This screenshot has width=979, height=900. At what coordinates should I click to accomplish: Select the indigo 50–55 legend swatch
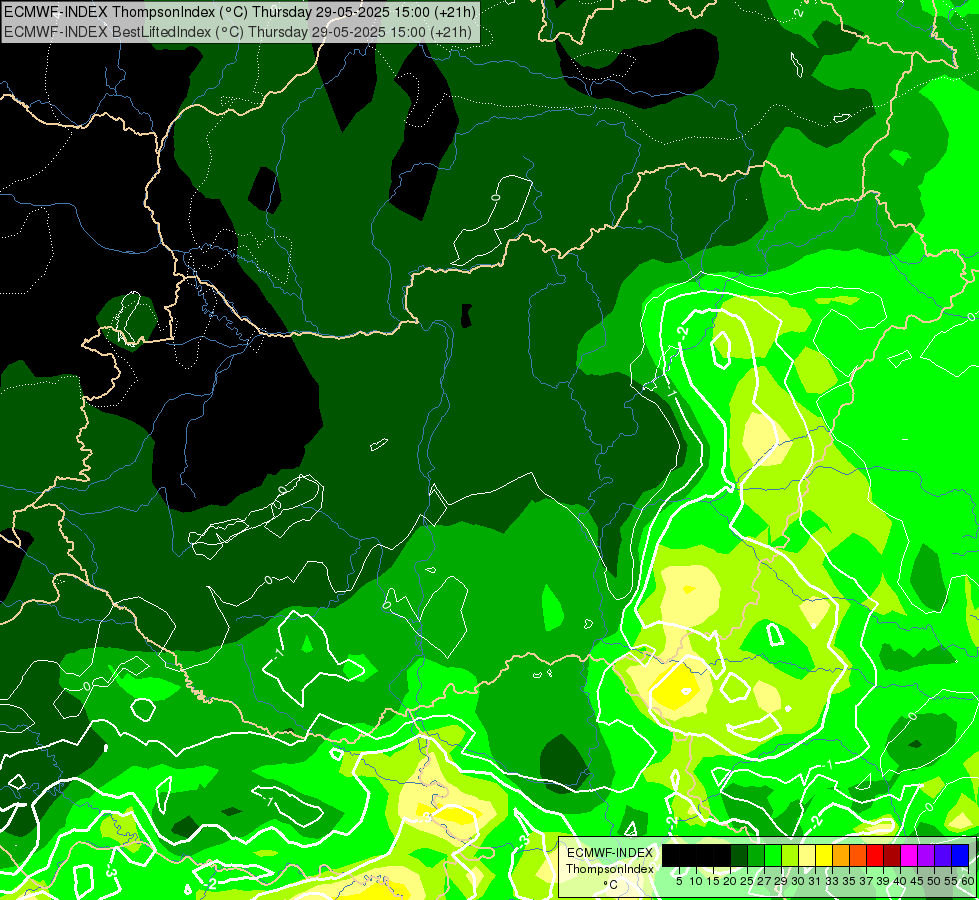click(943, 855)
